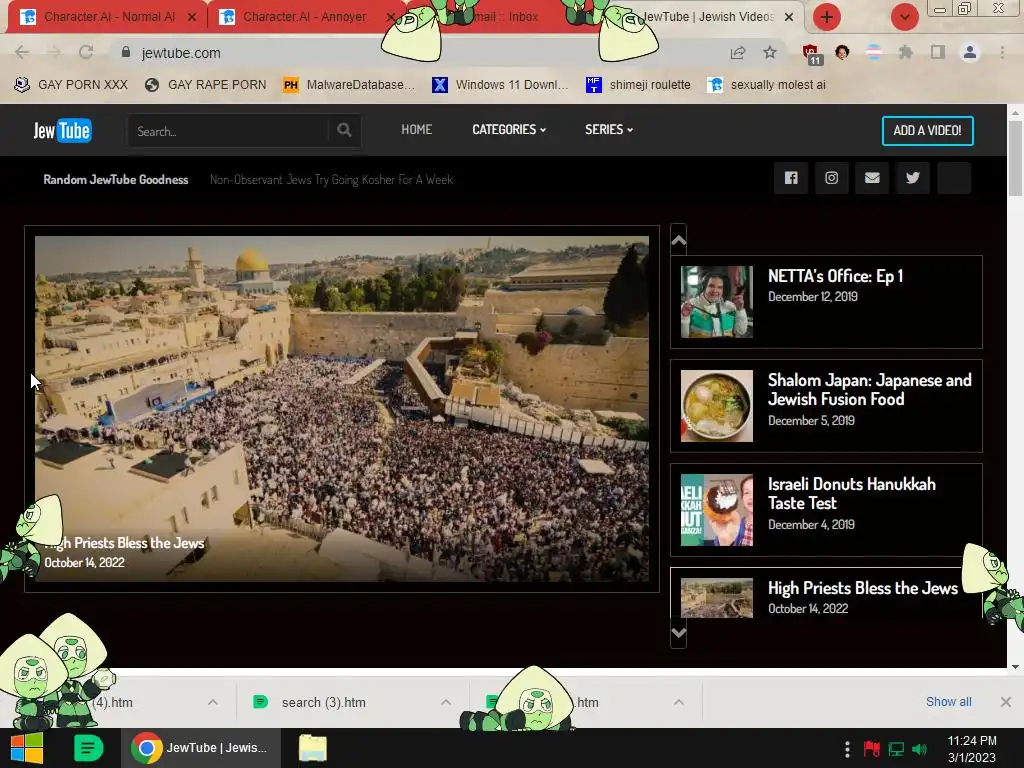Close the JewTube browser tab

(789, 17)
